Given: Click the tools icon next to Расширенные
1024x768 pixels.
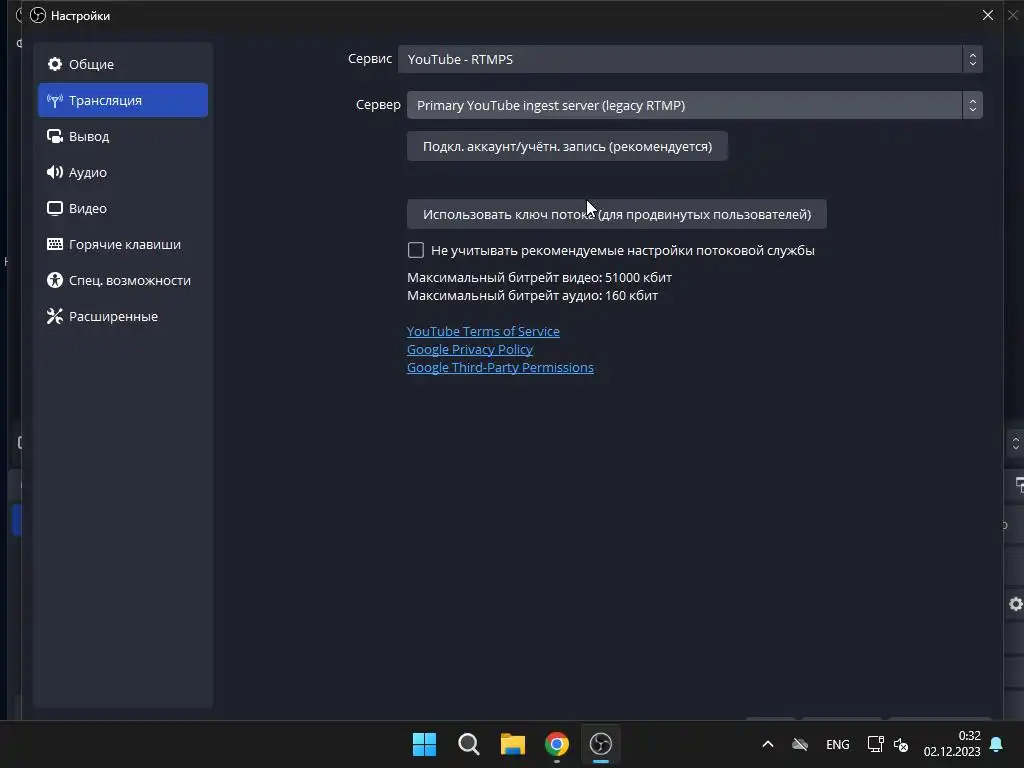Looking at the screenshot, I should click(x=55, y=315).
